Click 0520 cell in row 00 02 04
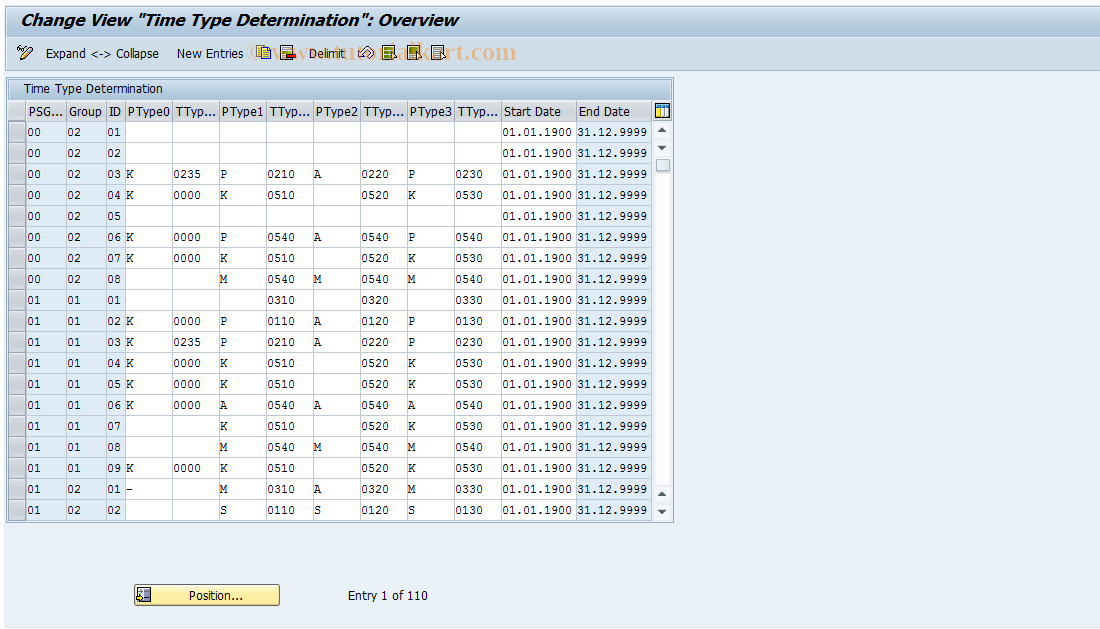The image size is (1100, 629). [384, 195]
